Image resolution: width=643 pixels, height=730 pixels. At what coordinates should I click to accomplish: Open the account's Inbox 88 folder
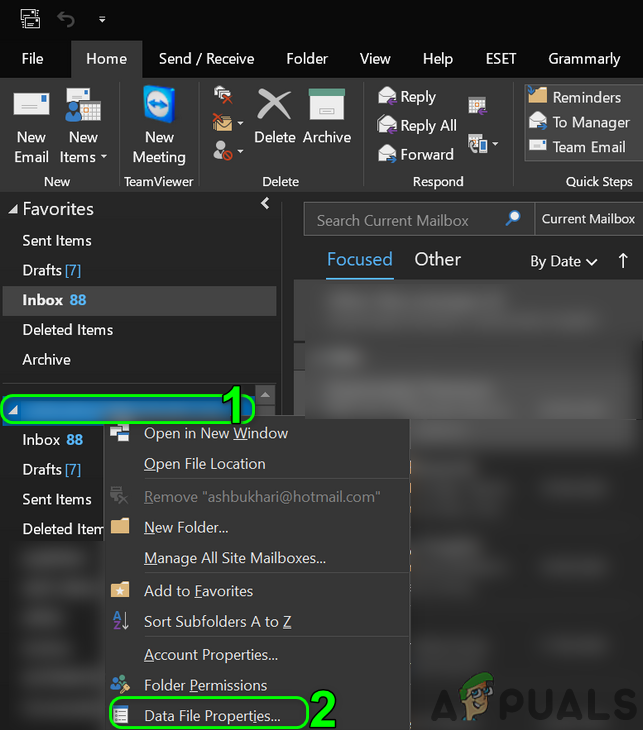[53, 440]
